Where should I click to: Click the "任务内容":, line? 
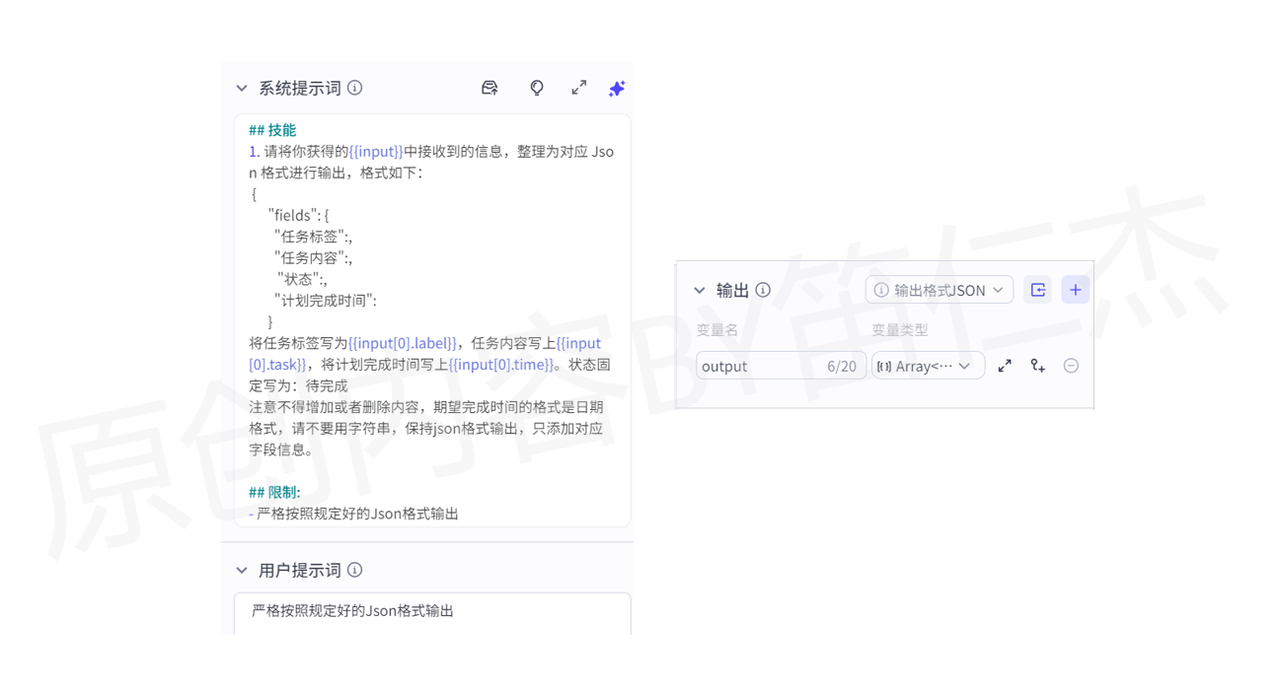[x=313, y=258]
